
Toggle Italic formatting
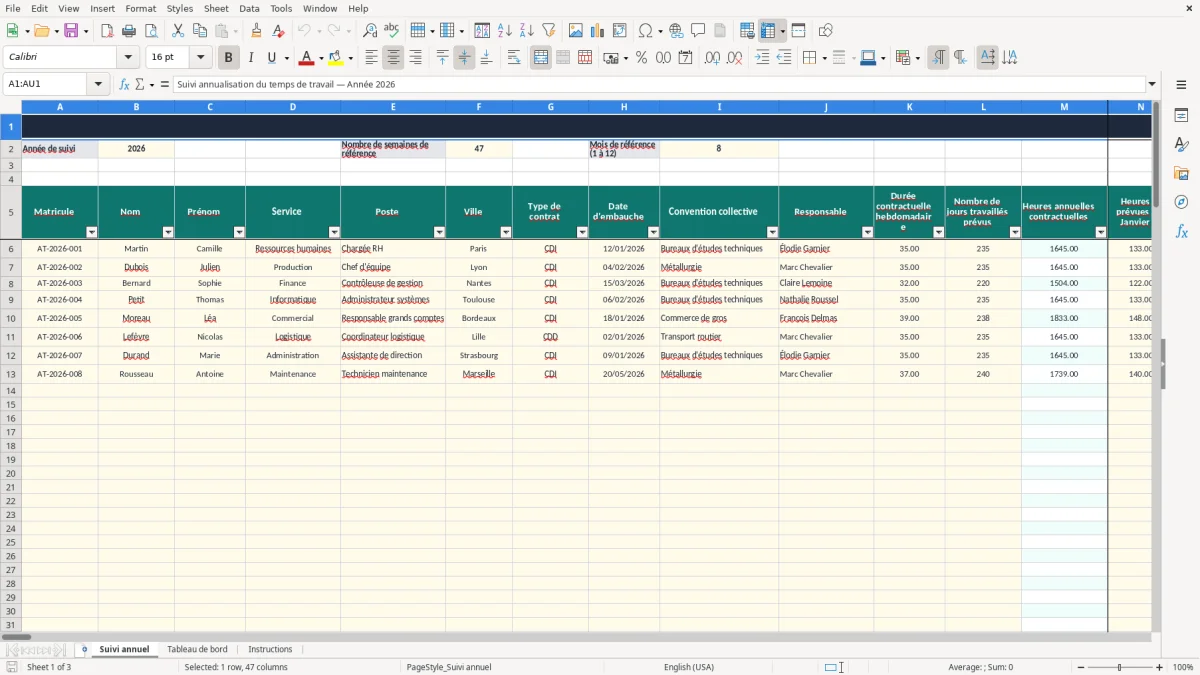pyautogui.click(x=251, y=58)
